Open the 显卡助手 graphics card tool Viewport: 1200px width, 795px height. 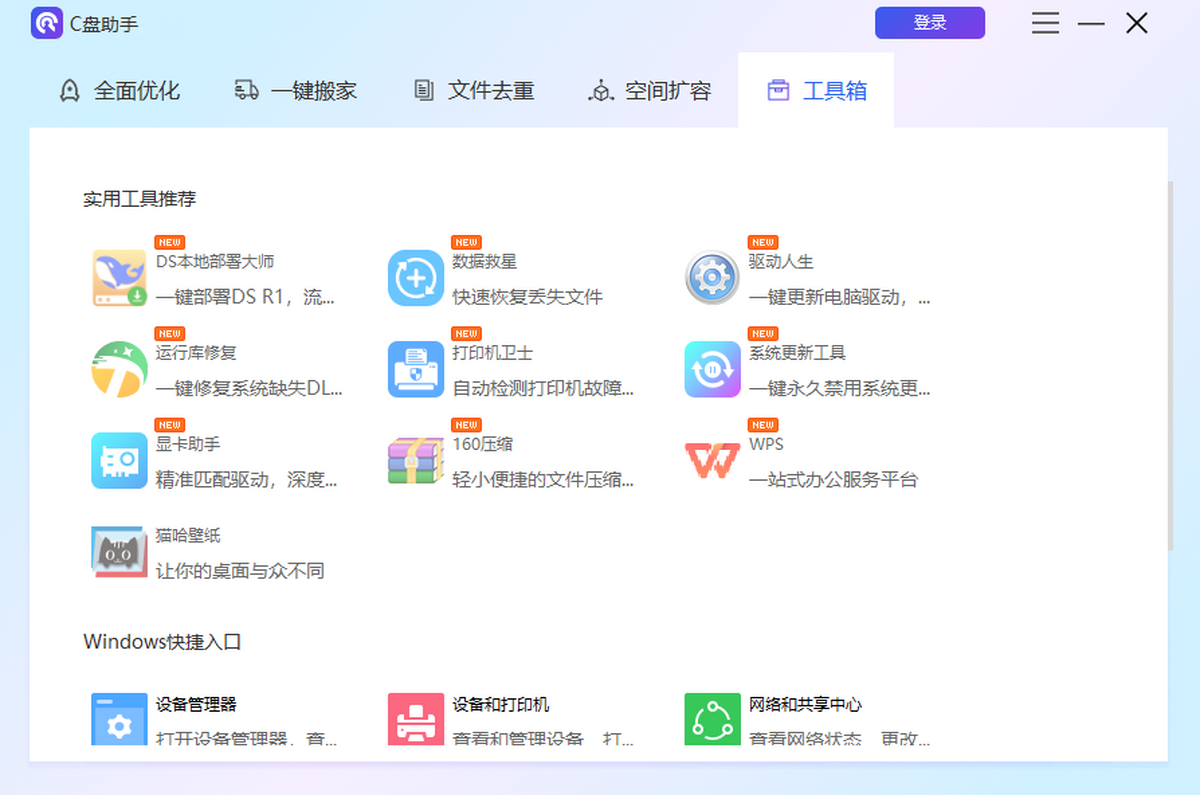point(119,461)
